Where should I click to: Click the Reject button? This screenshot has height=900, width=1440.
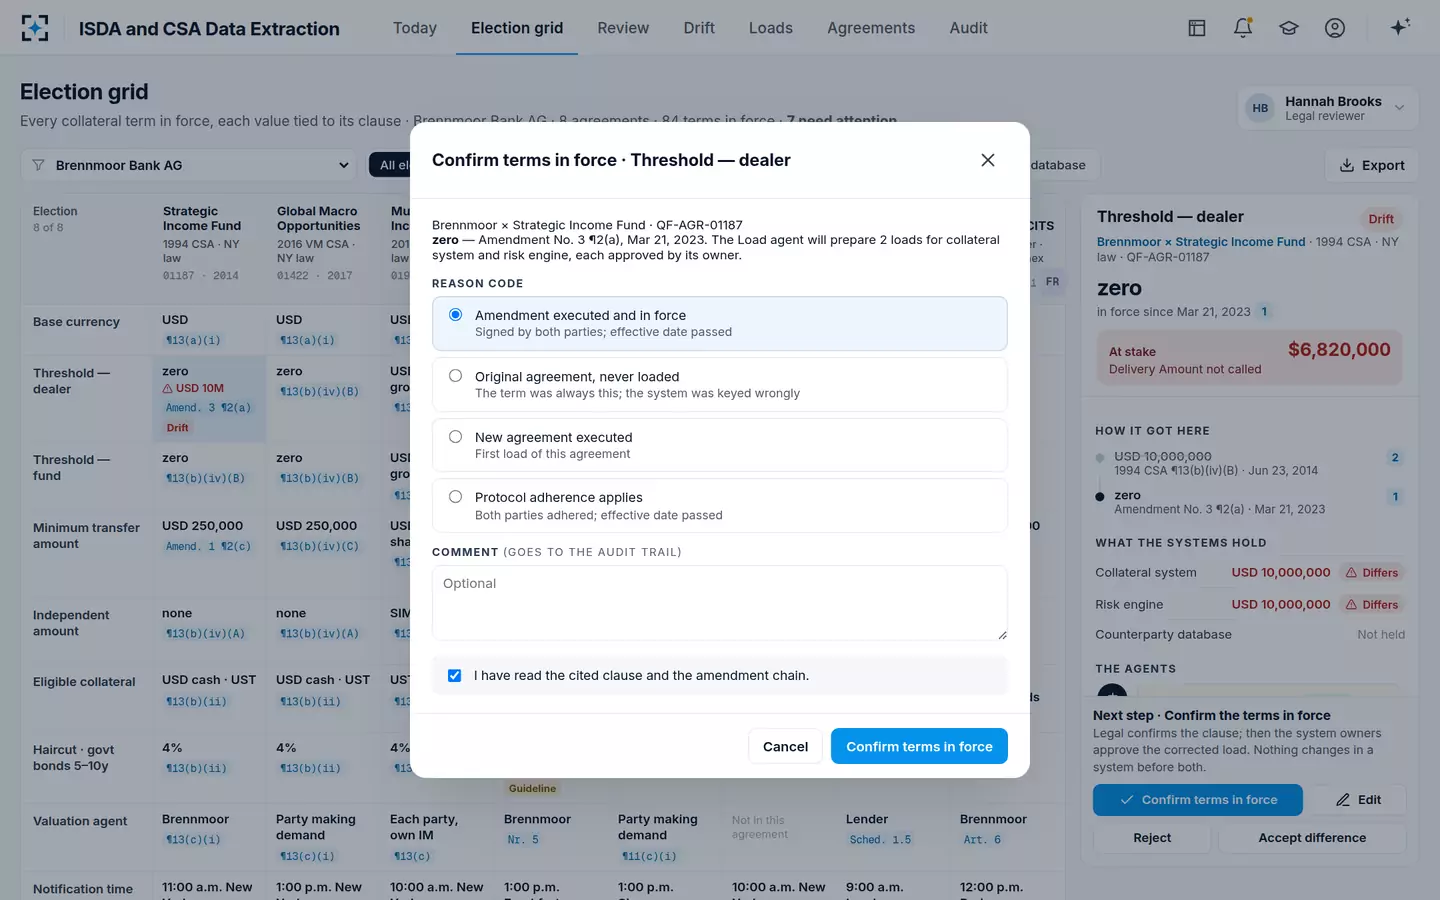[1152, 838]
